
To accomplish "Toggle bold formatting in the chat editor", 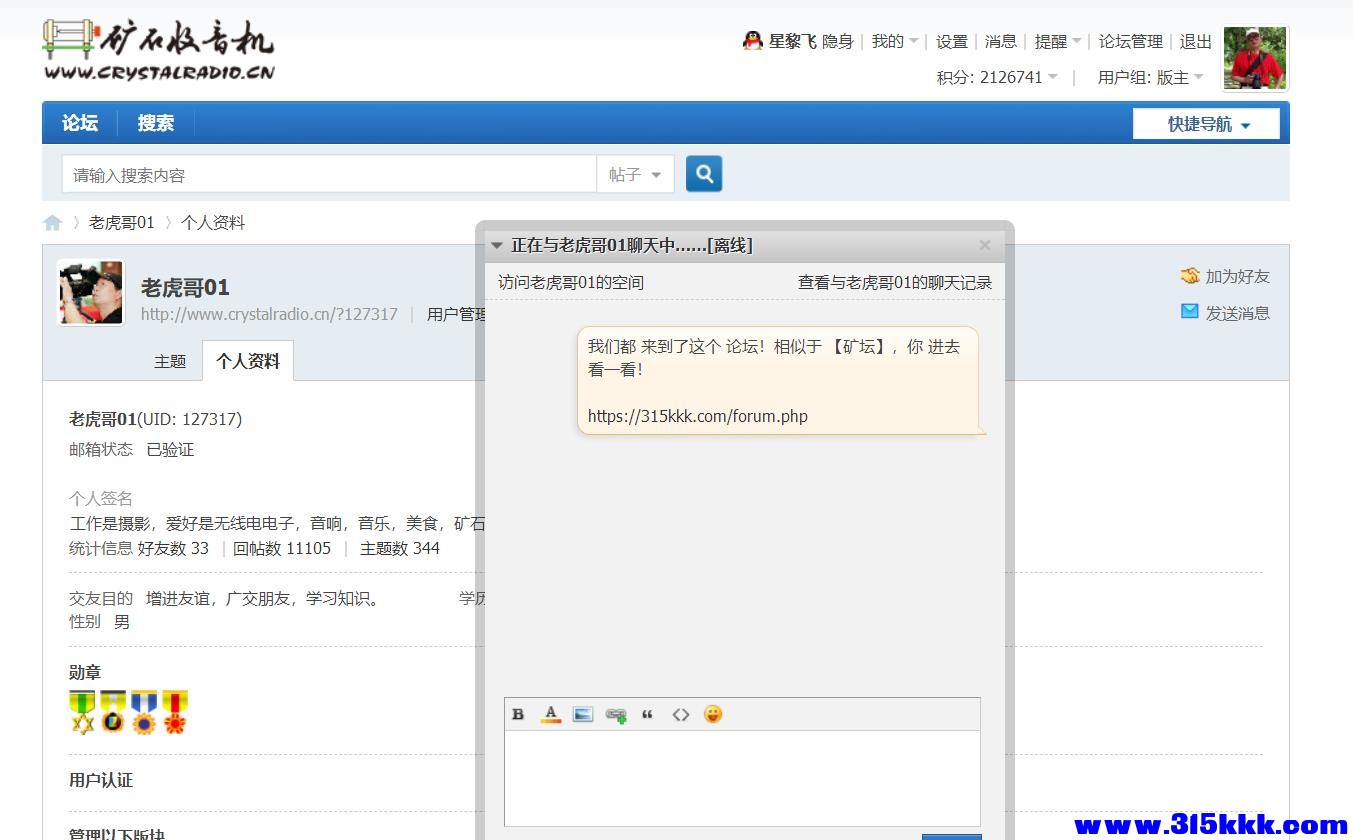I will 518,714.
